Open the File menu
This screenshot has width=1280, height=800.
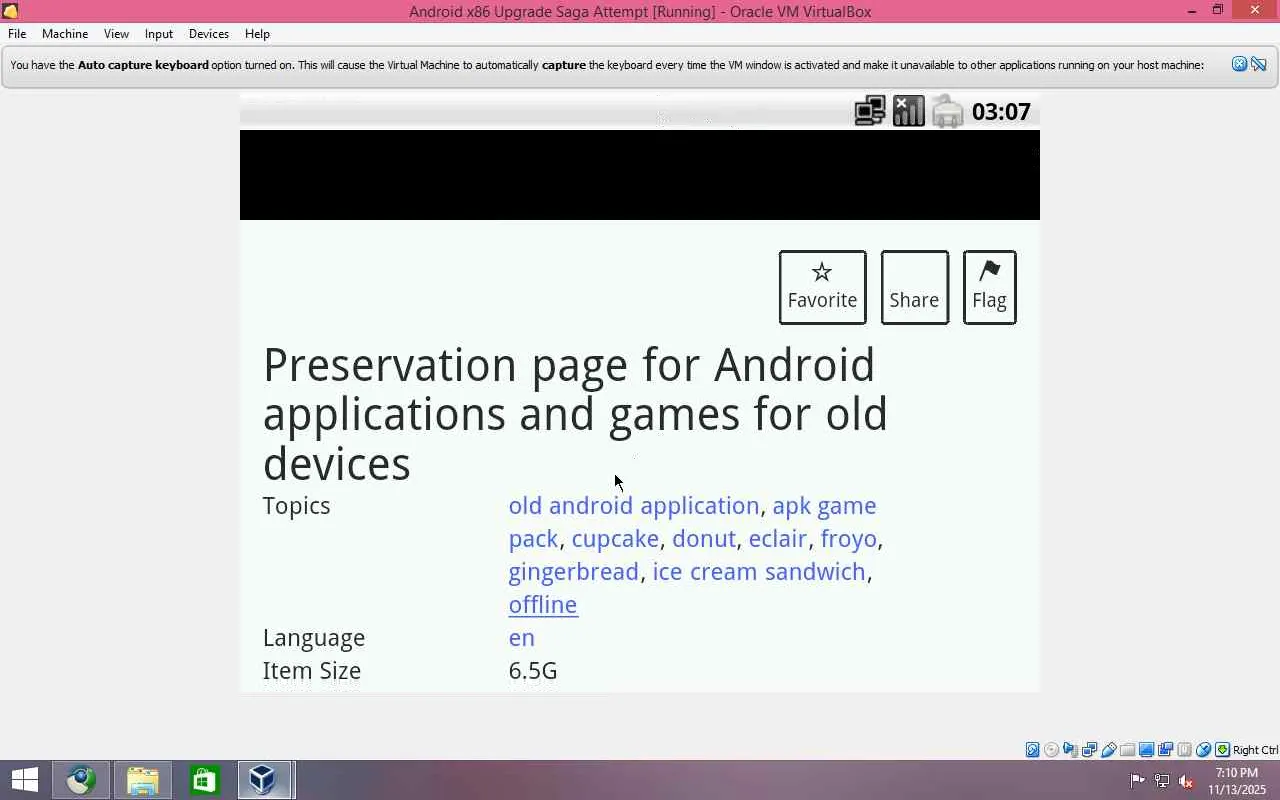tap(17, 33)
